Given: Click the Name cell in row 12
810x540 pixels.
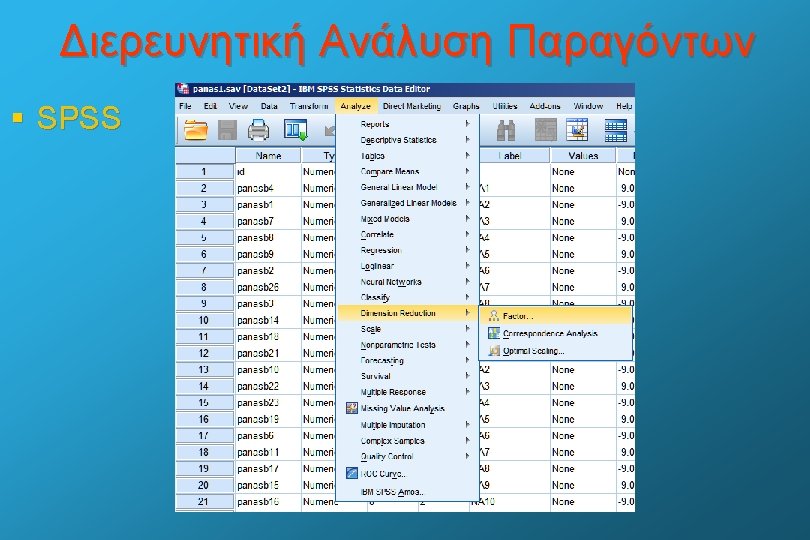Looking at the screenshot, I should 268,353.
